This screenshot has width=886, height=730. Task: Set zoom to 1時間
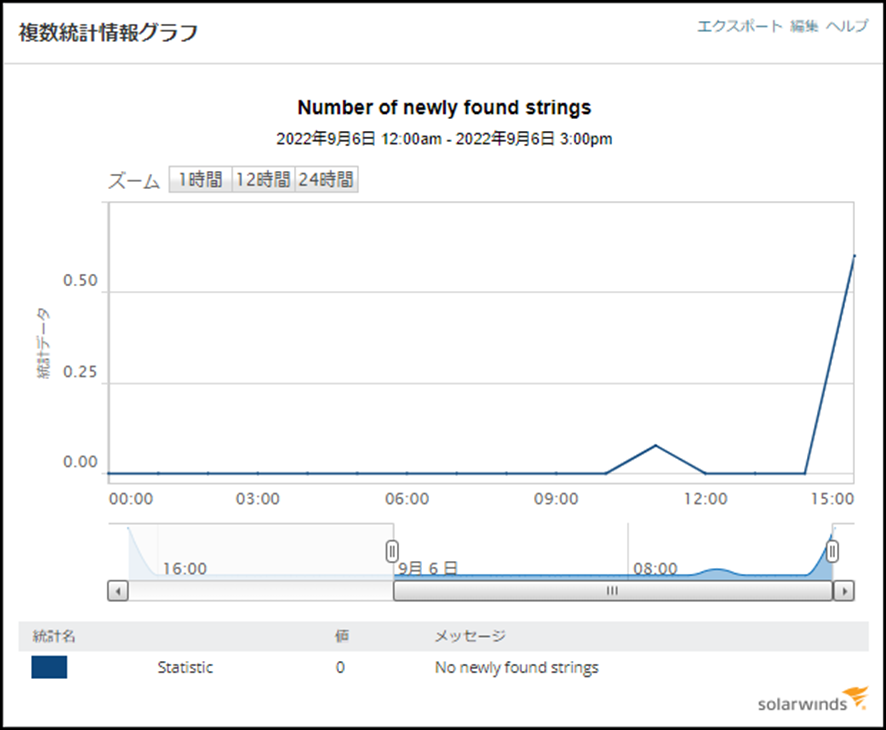[x=201, y=180]
